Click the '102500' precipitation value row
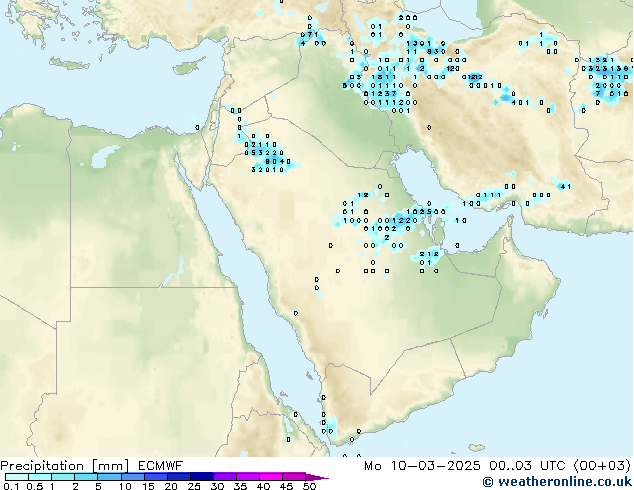The height and width of the screenshot is (490, 634). pyautogui.click(x=426, y=212)
